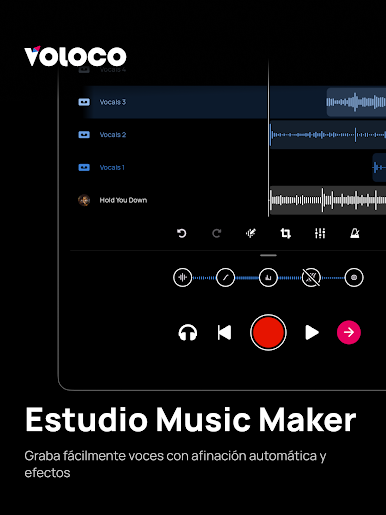The width and height of the screenshot is (386, 515).
Task: Tap the greyed redo arrow icon
Action: (217, 233)
